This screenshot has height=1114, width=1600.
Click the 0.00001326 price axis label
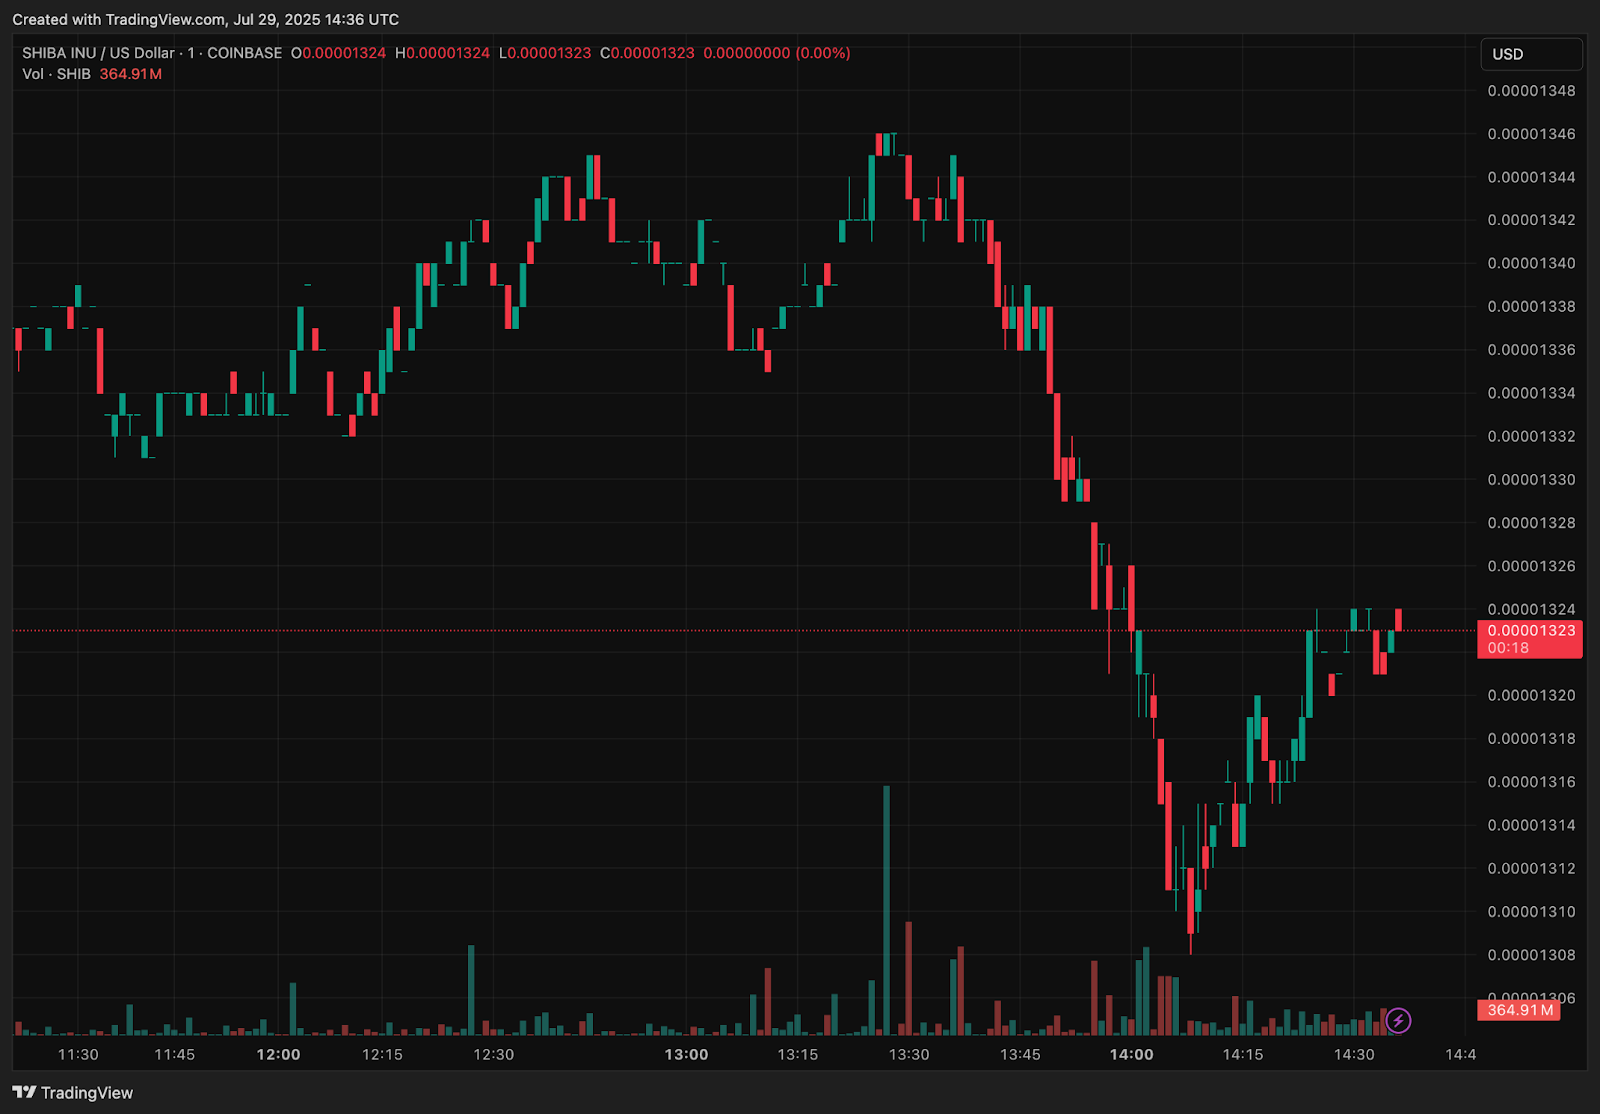point(1531,566)
